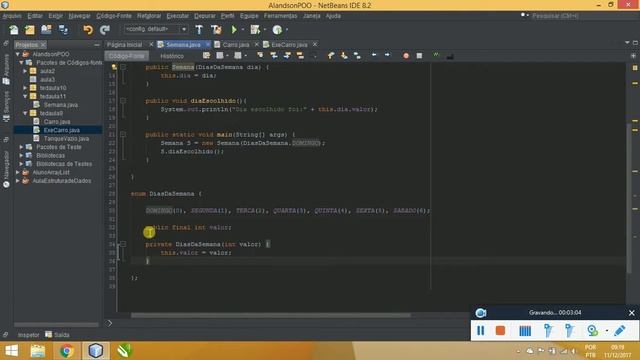Screen dimensions: 640x360
Task: Open the Run Project dropdown arrow
Action: point(243,29)
